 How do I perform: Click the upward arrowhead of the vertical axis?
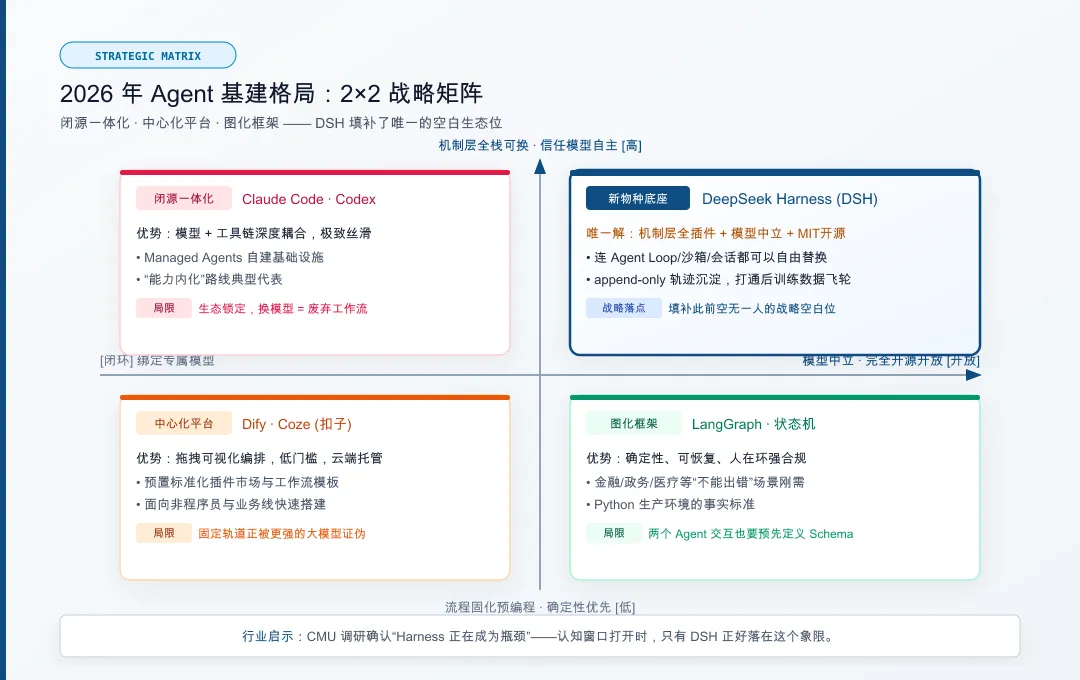click(540, 166)
